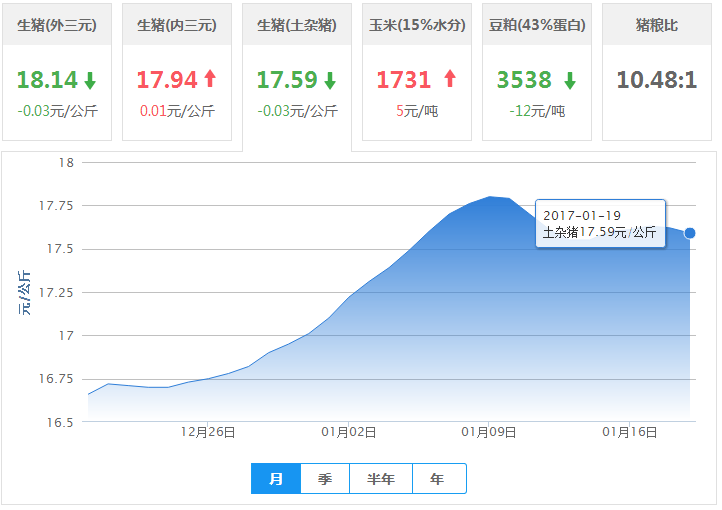This screenshot has height=510, width=722.
Task: Click the red up arrow beside 1731
Action: coord(450,80)
